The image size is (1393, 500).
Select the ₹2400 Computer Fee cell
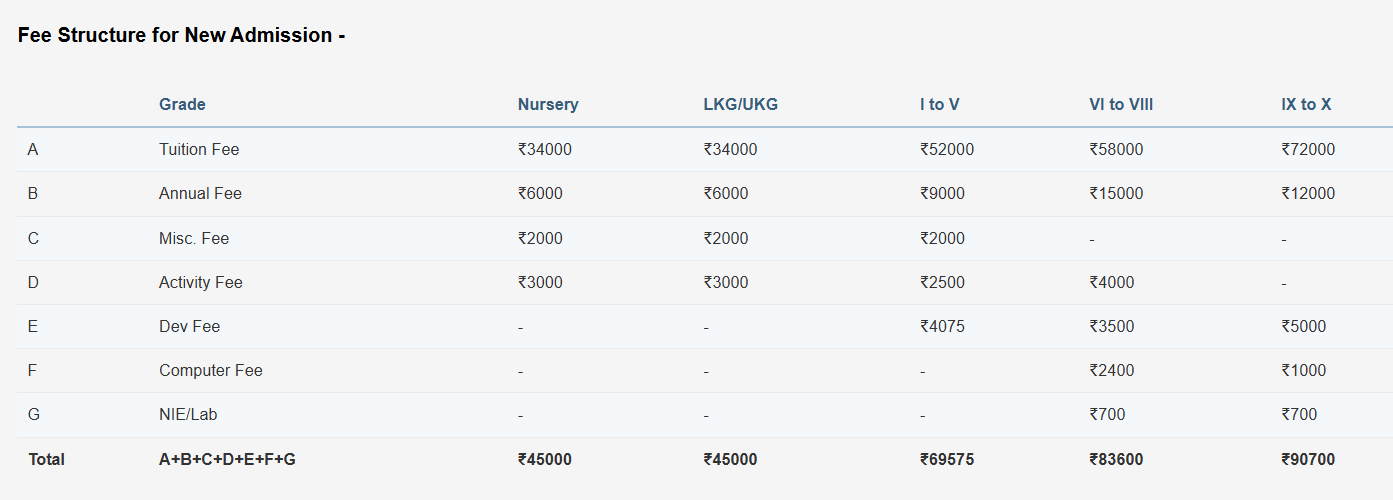pyautogui.click(x=1111, y=370)
